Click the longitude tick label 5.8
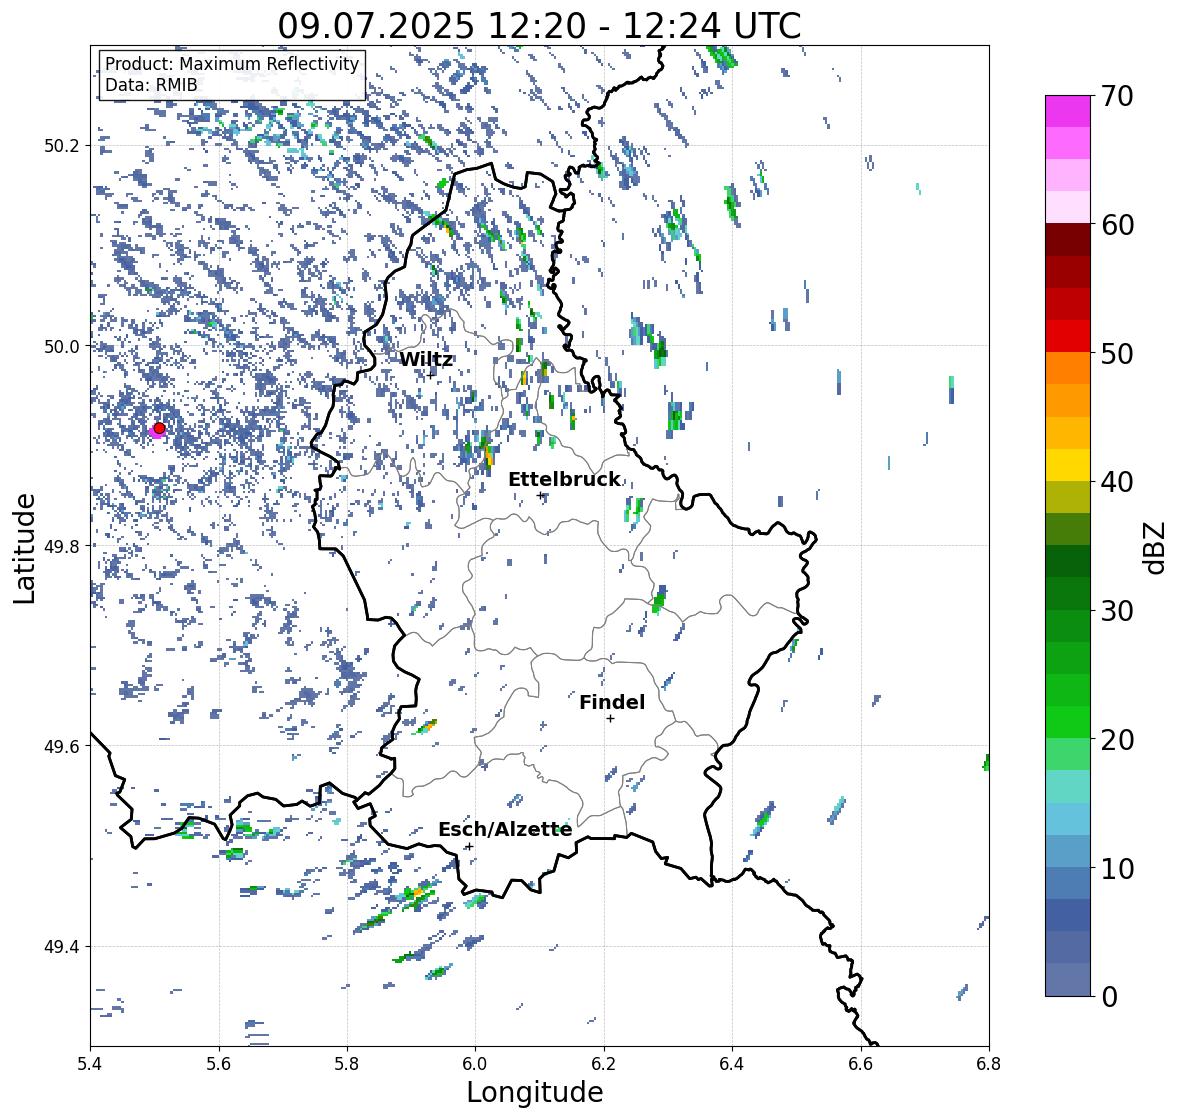1179x1117 pixels. click(x=347, y=1064)
